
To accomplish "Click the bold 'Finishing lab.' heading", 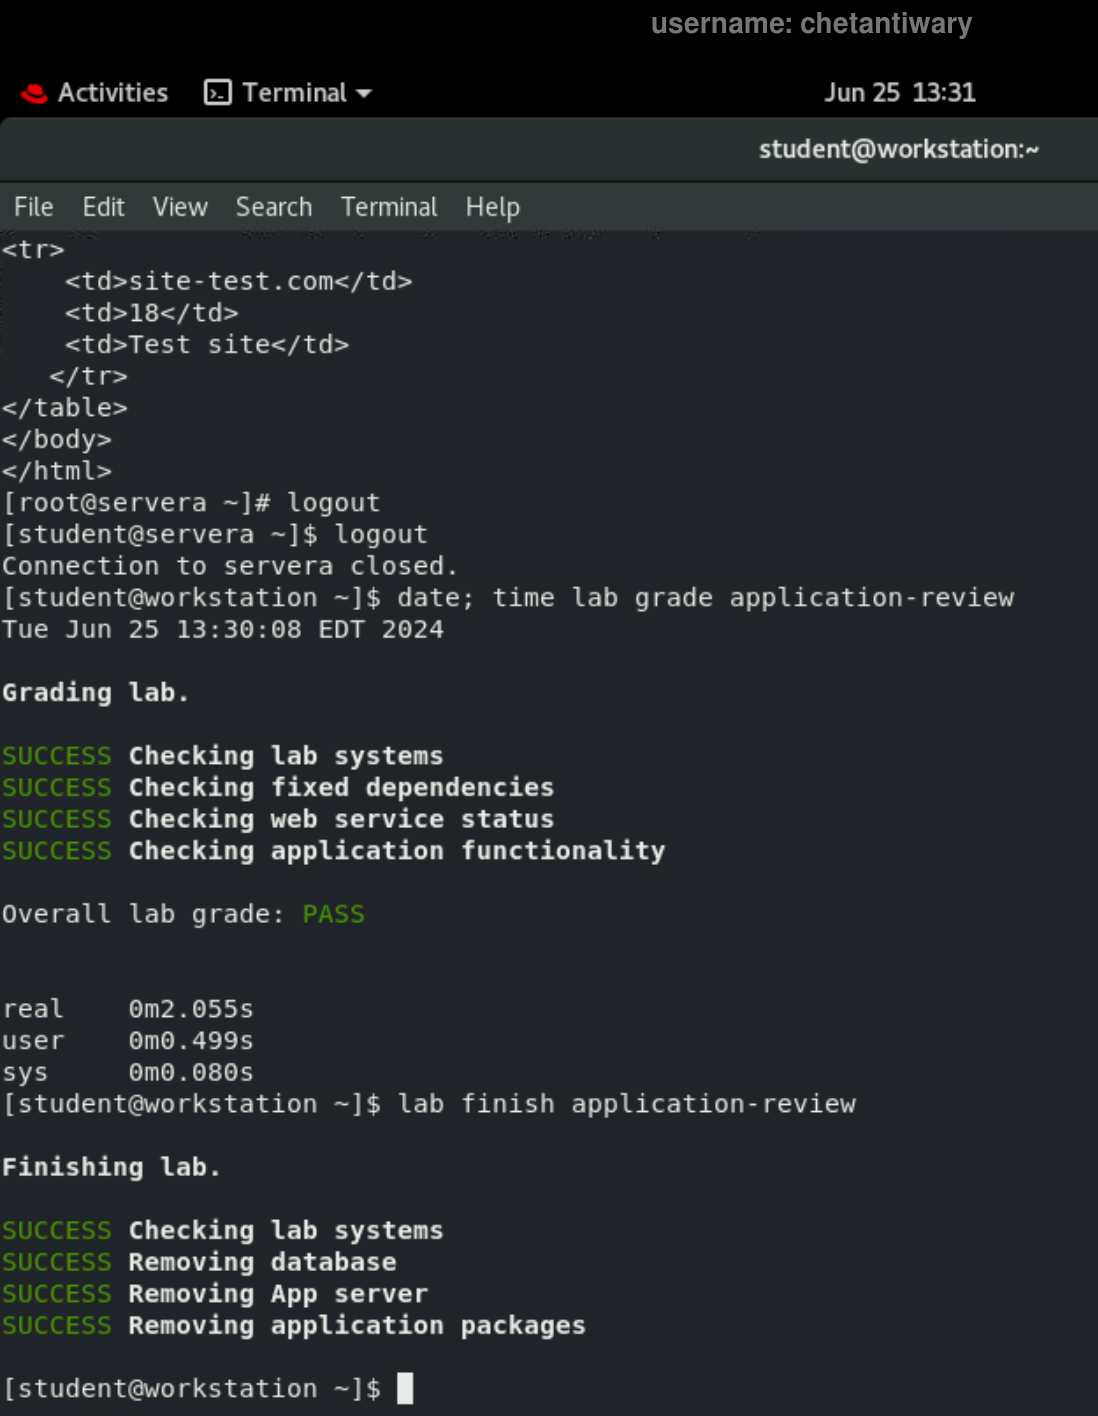I will (110, 1167).
